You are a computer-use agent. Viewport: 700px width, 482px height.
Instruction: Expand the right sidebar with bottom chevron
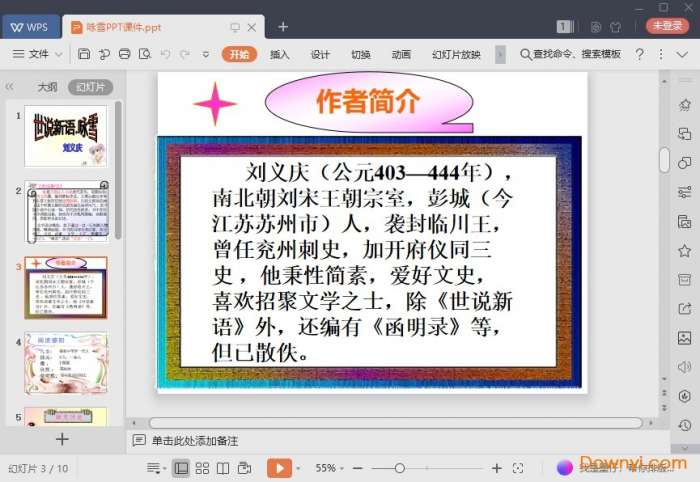coord(685,448)
